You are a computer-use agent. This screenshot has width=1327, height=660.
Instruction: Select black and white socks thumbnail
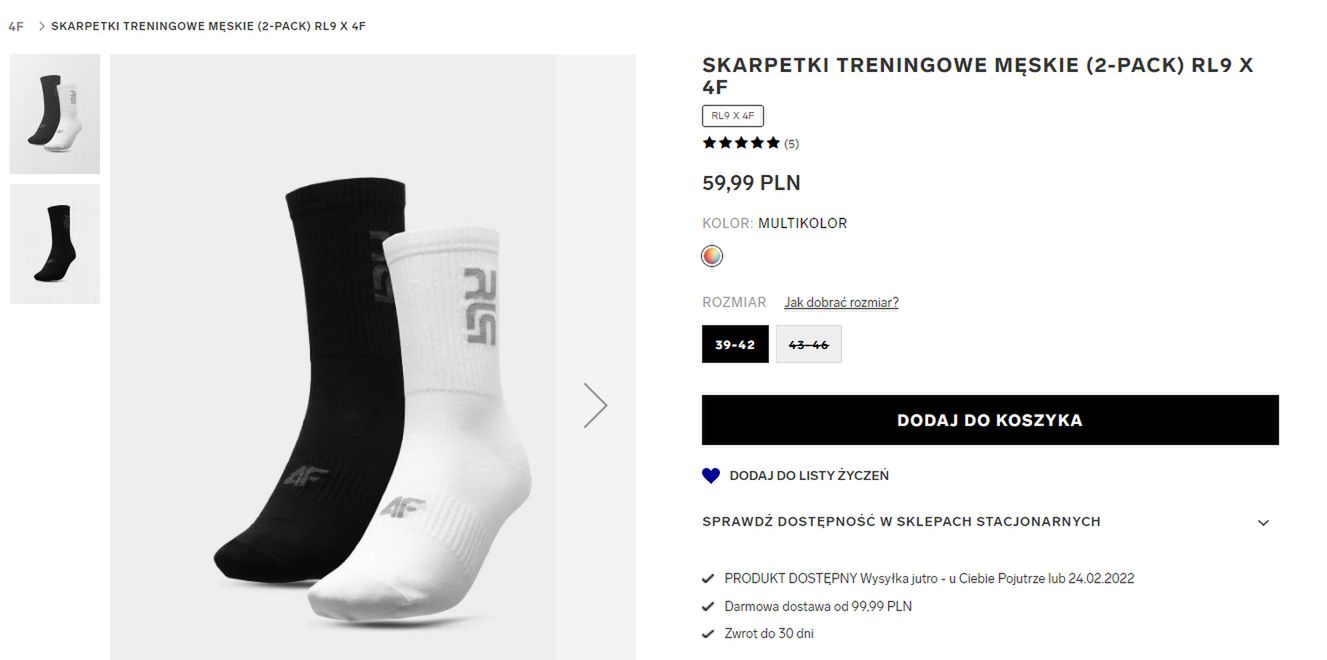pos(55,114)
